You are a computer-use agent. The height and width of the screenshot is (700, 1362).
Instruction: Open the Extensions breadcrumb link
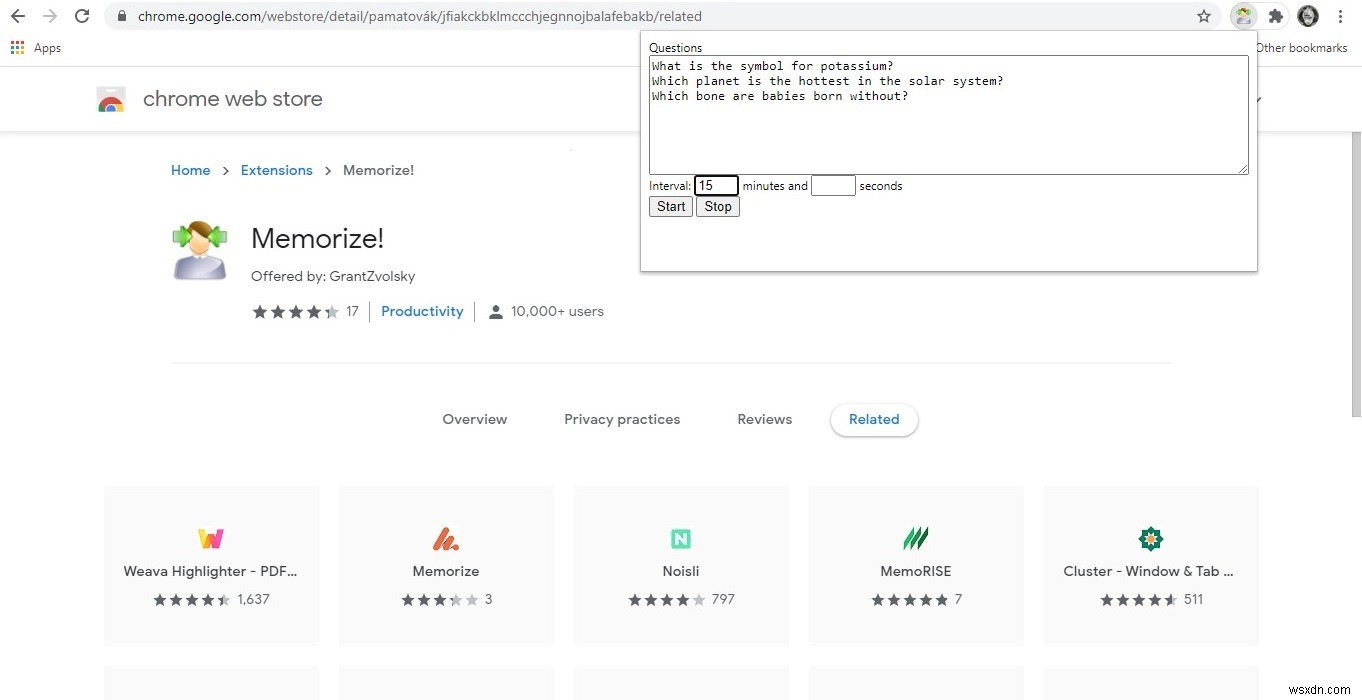click(277, 170)
